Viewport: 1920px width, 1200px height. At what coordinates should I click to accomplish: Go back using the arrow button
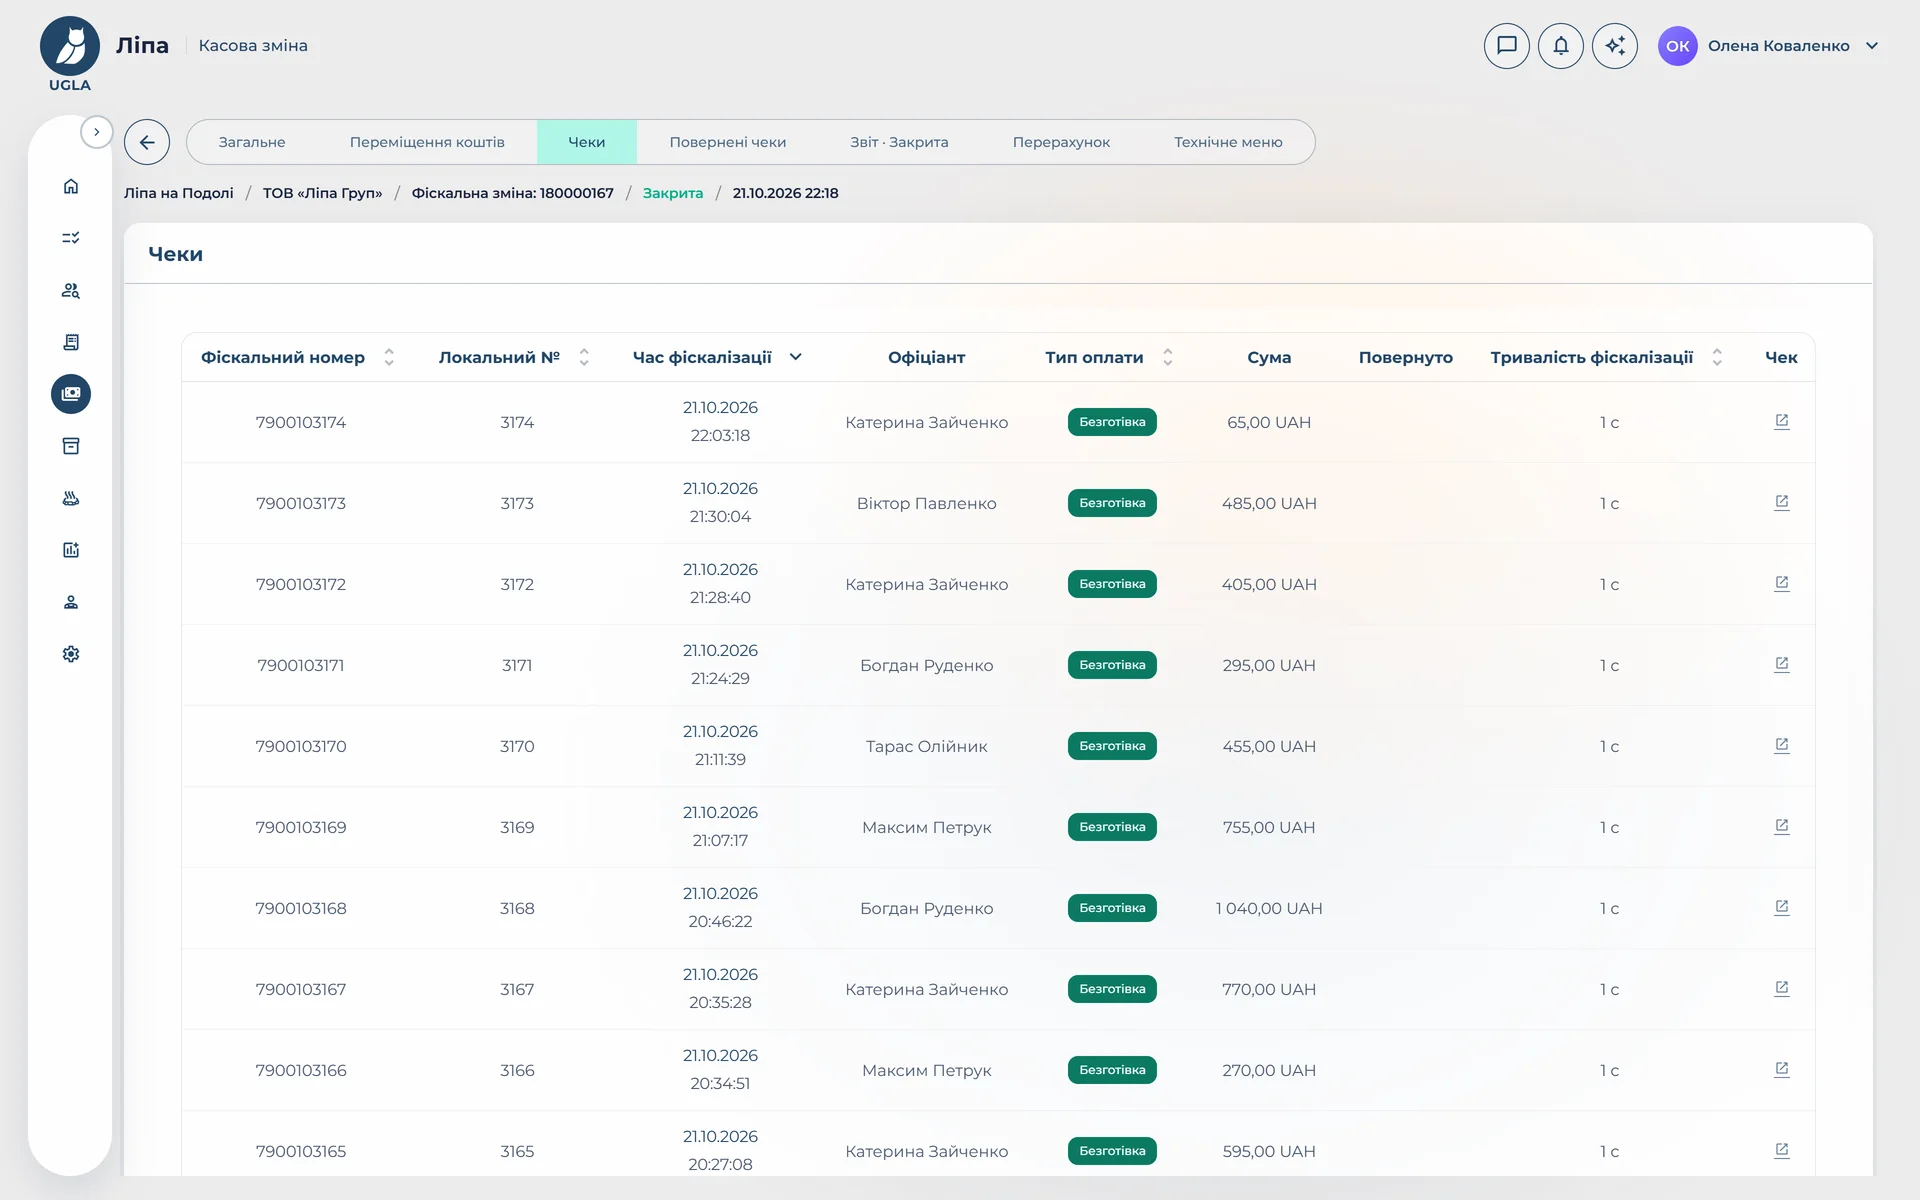tap(147, 142)
